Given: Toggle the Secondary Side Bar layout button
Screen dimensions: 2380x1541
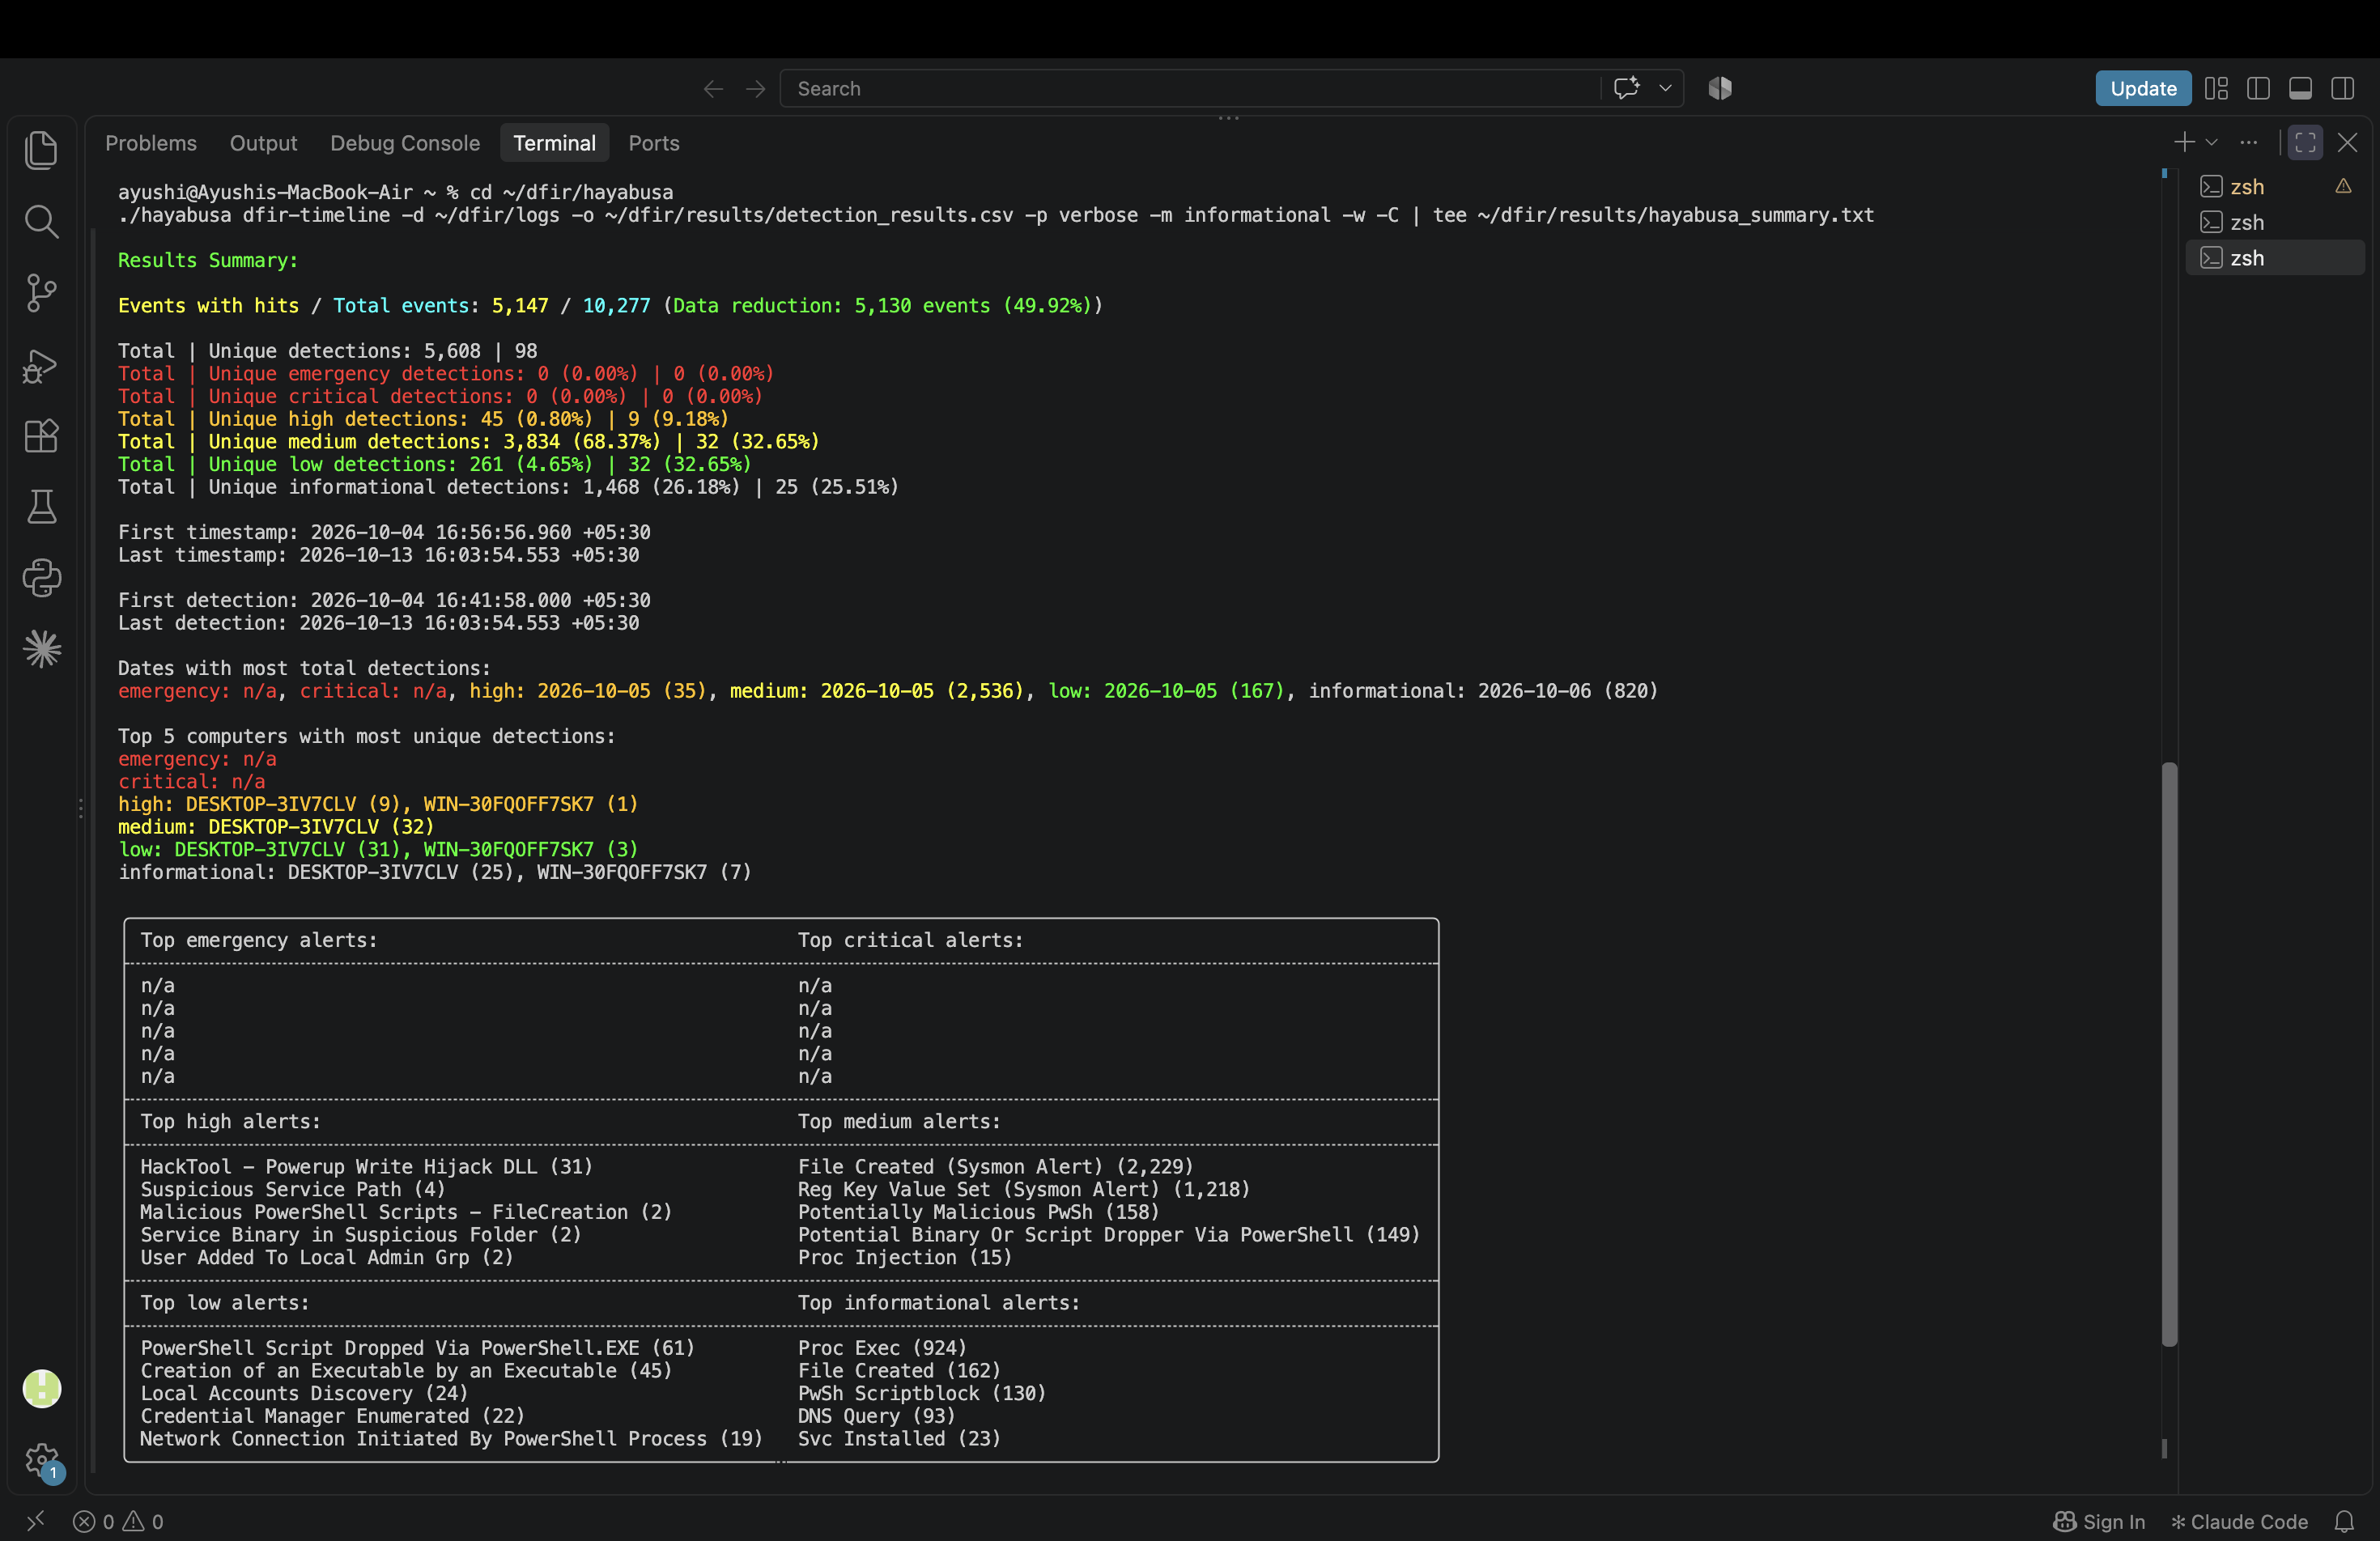Looking at the screenshot, I should [x=2342, y=88].
